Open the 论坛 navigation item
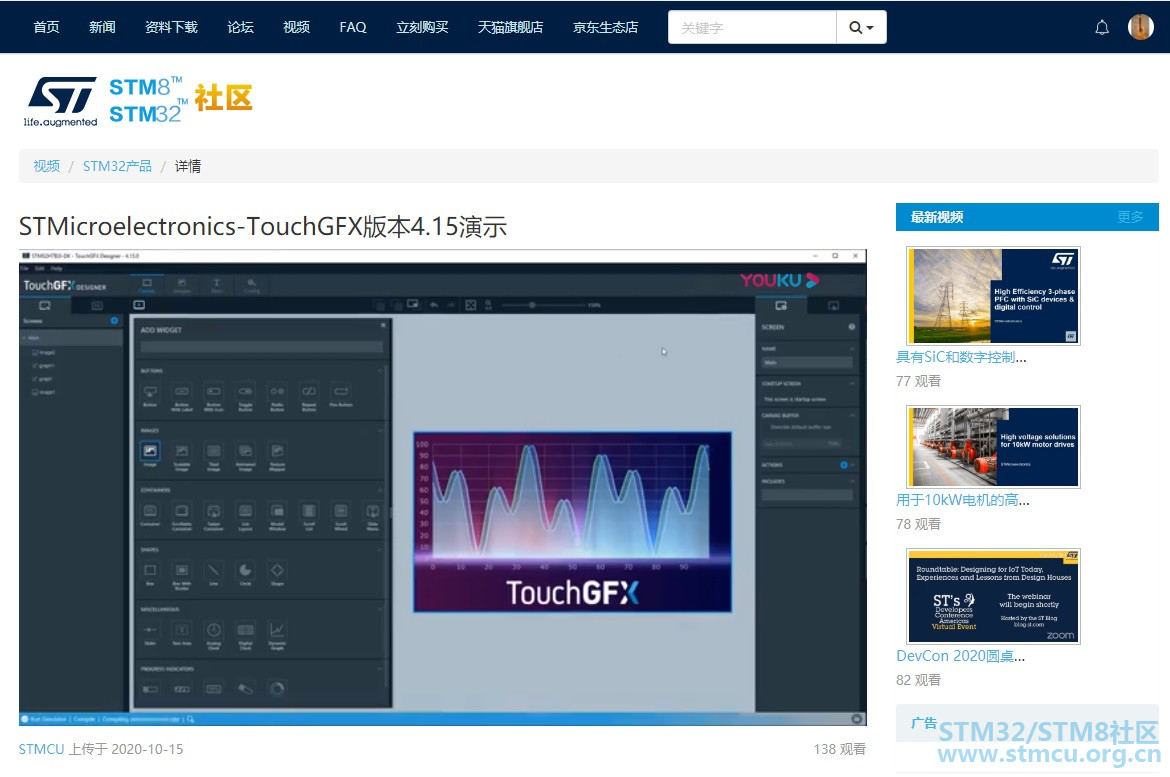Viewport: 1170px width, 777px height. pos(240,28)
